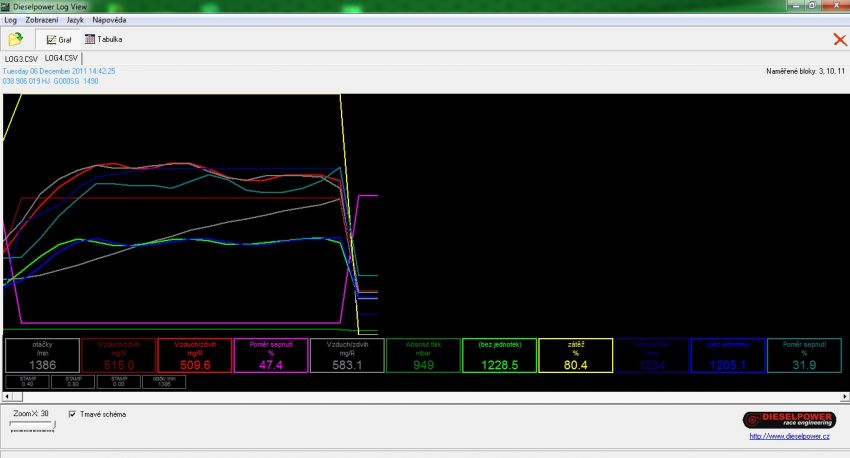Toggle the otáčky /min channel box

coord(42,355)
